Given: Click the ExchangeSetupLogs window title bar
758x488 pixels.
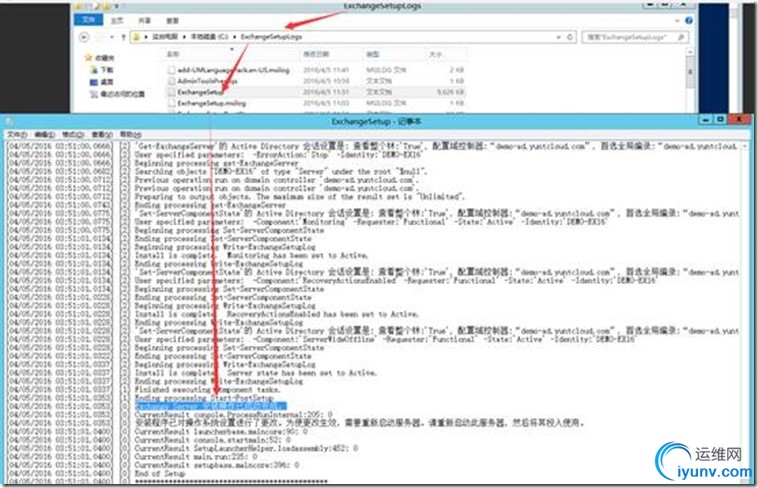Looking at the screenshot, I should (382, 6).
